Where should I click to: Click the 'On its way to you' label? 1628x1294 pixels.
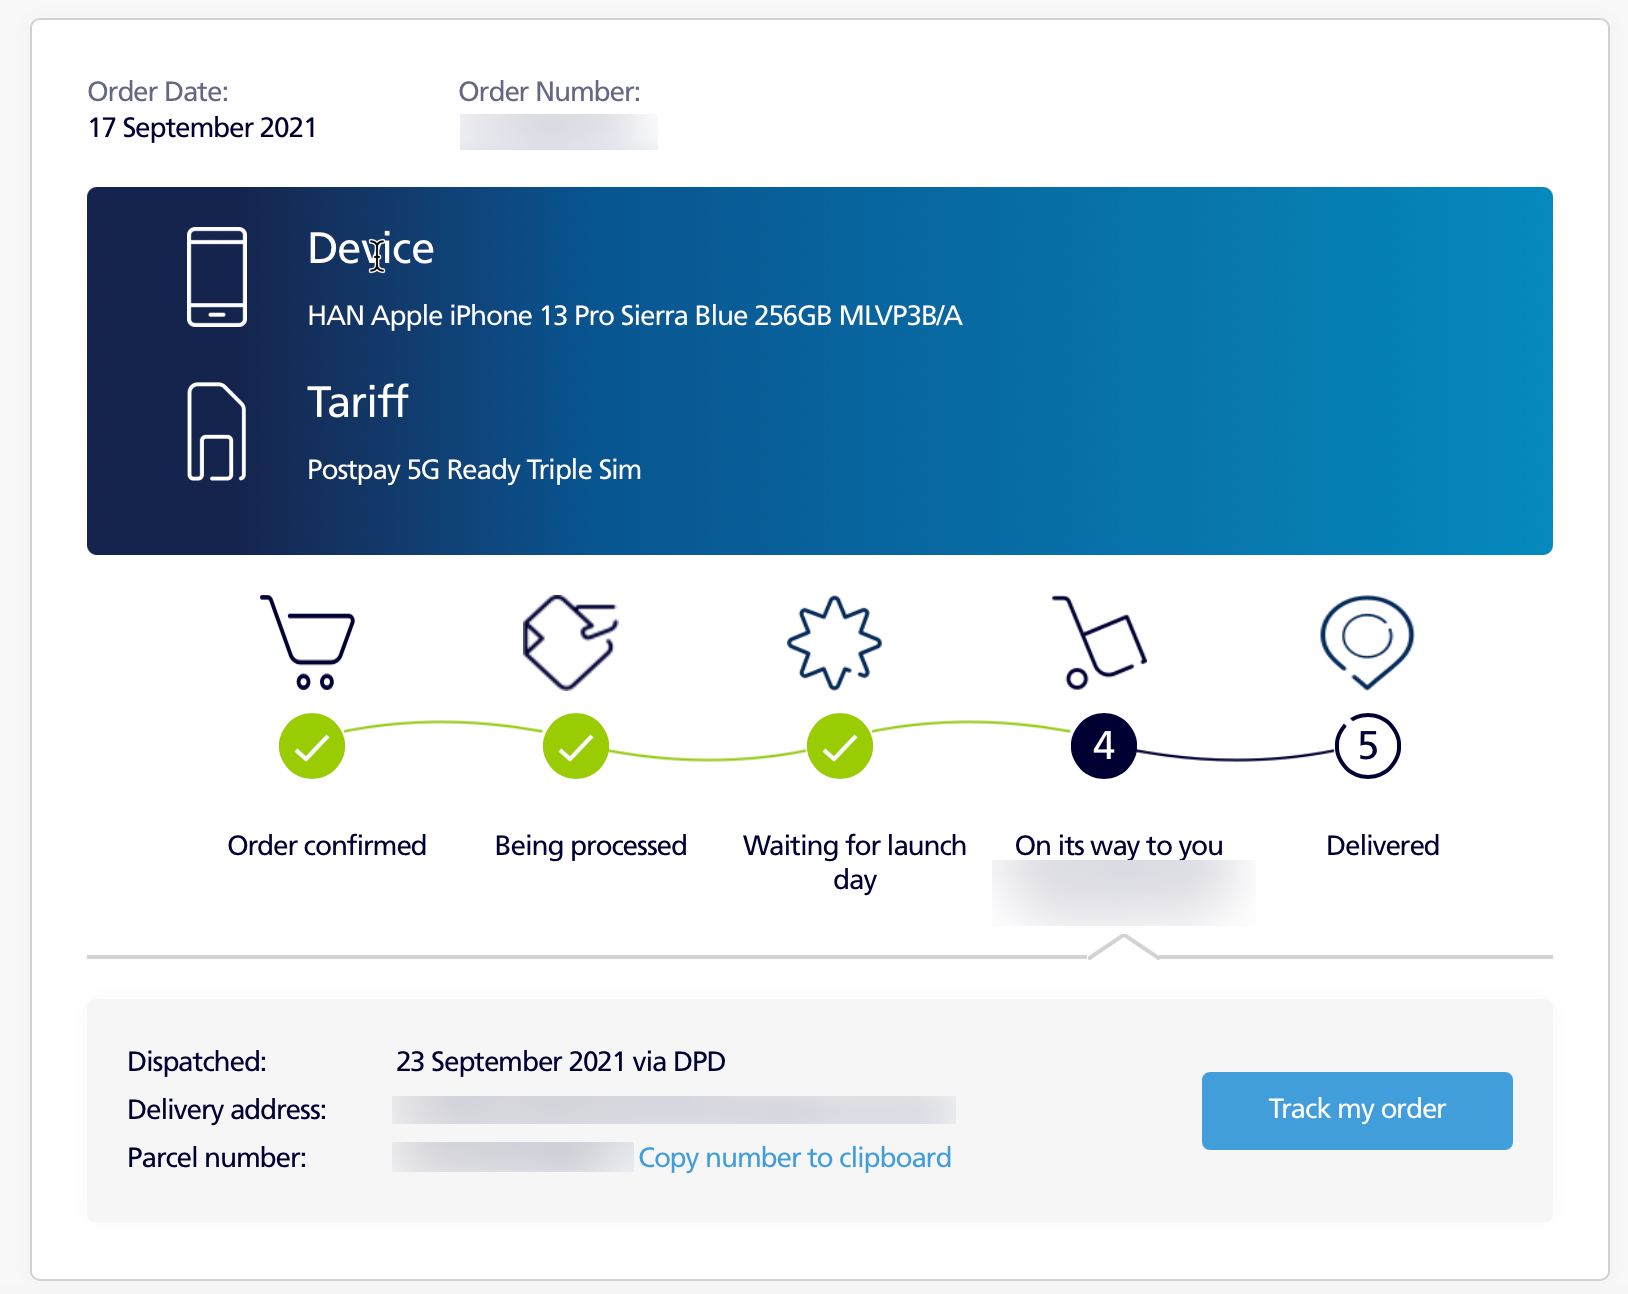[1118, 846]
